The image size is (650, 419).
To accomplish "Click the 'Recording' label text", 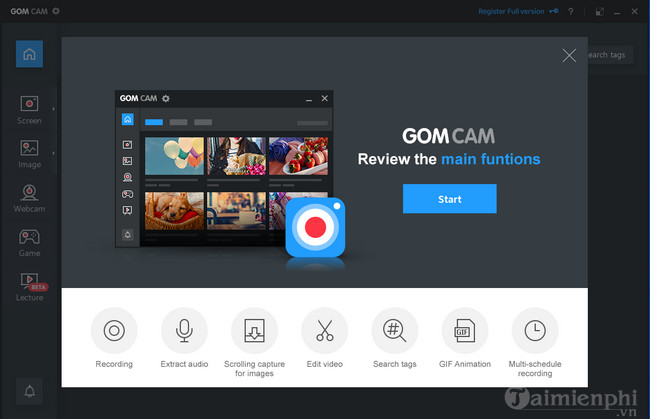I will pyautogui.click(x=114, y=364).
